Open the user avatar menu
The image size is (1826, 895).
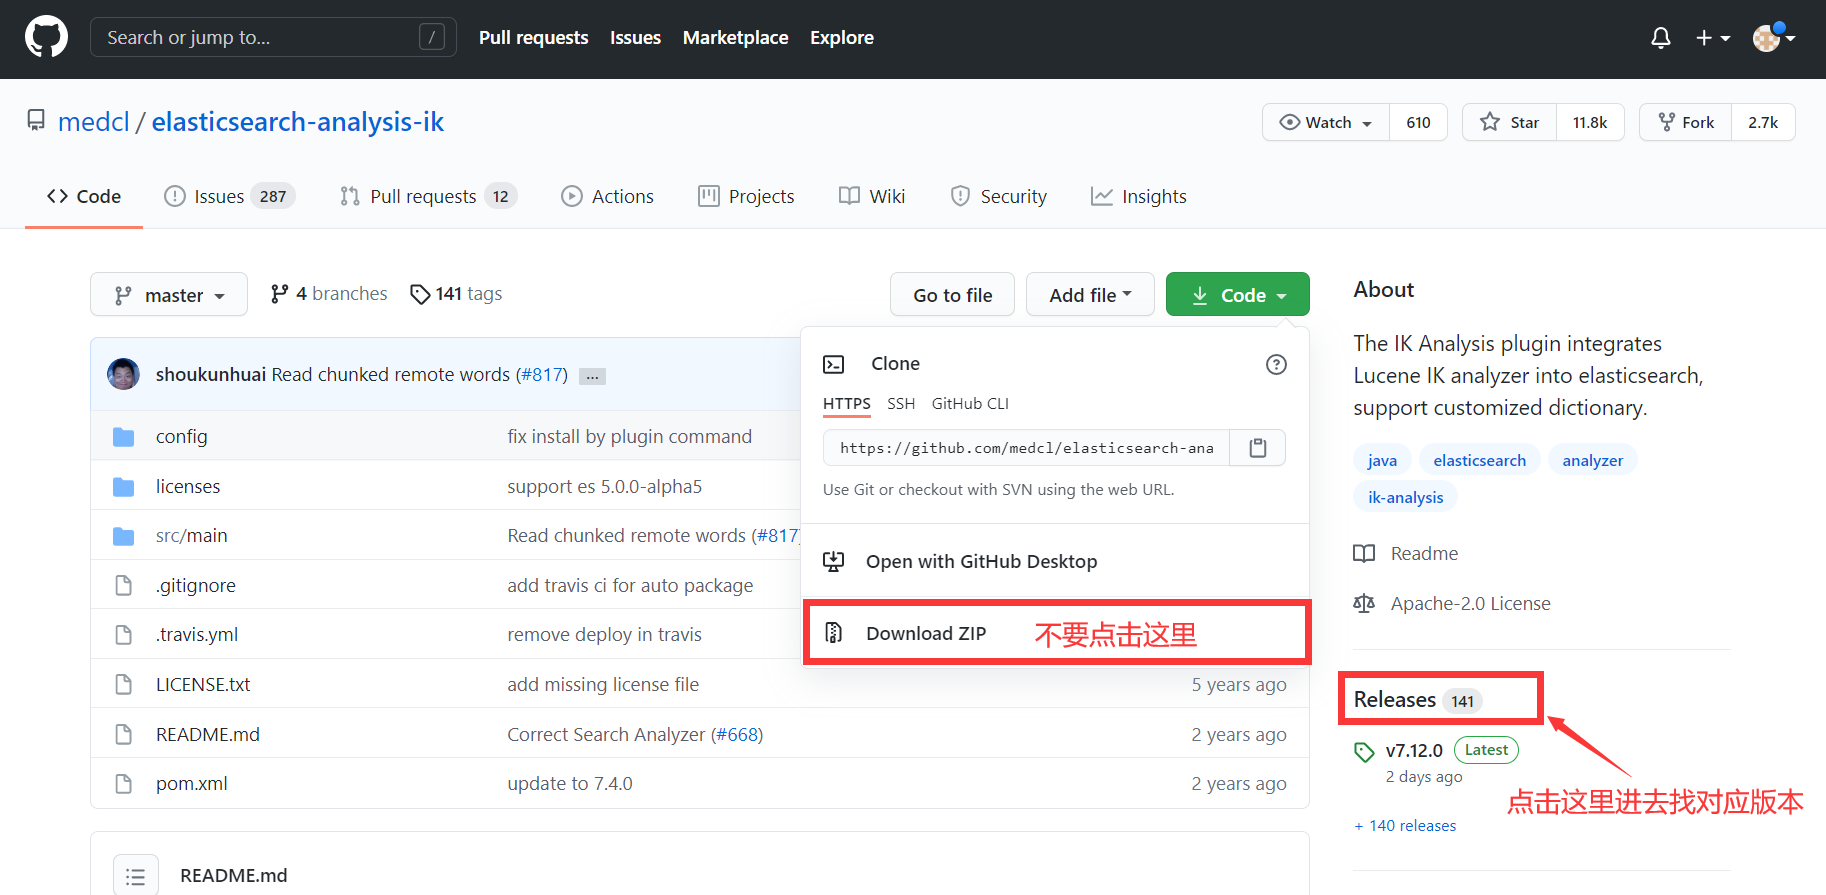pyautogui.click(x=1774, y=38)
